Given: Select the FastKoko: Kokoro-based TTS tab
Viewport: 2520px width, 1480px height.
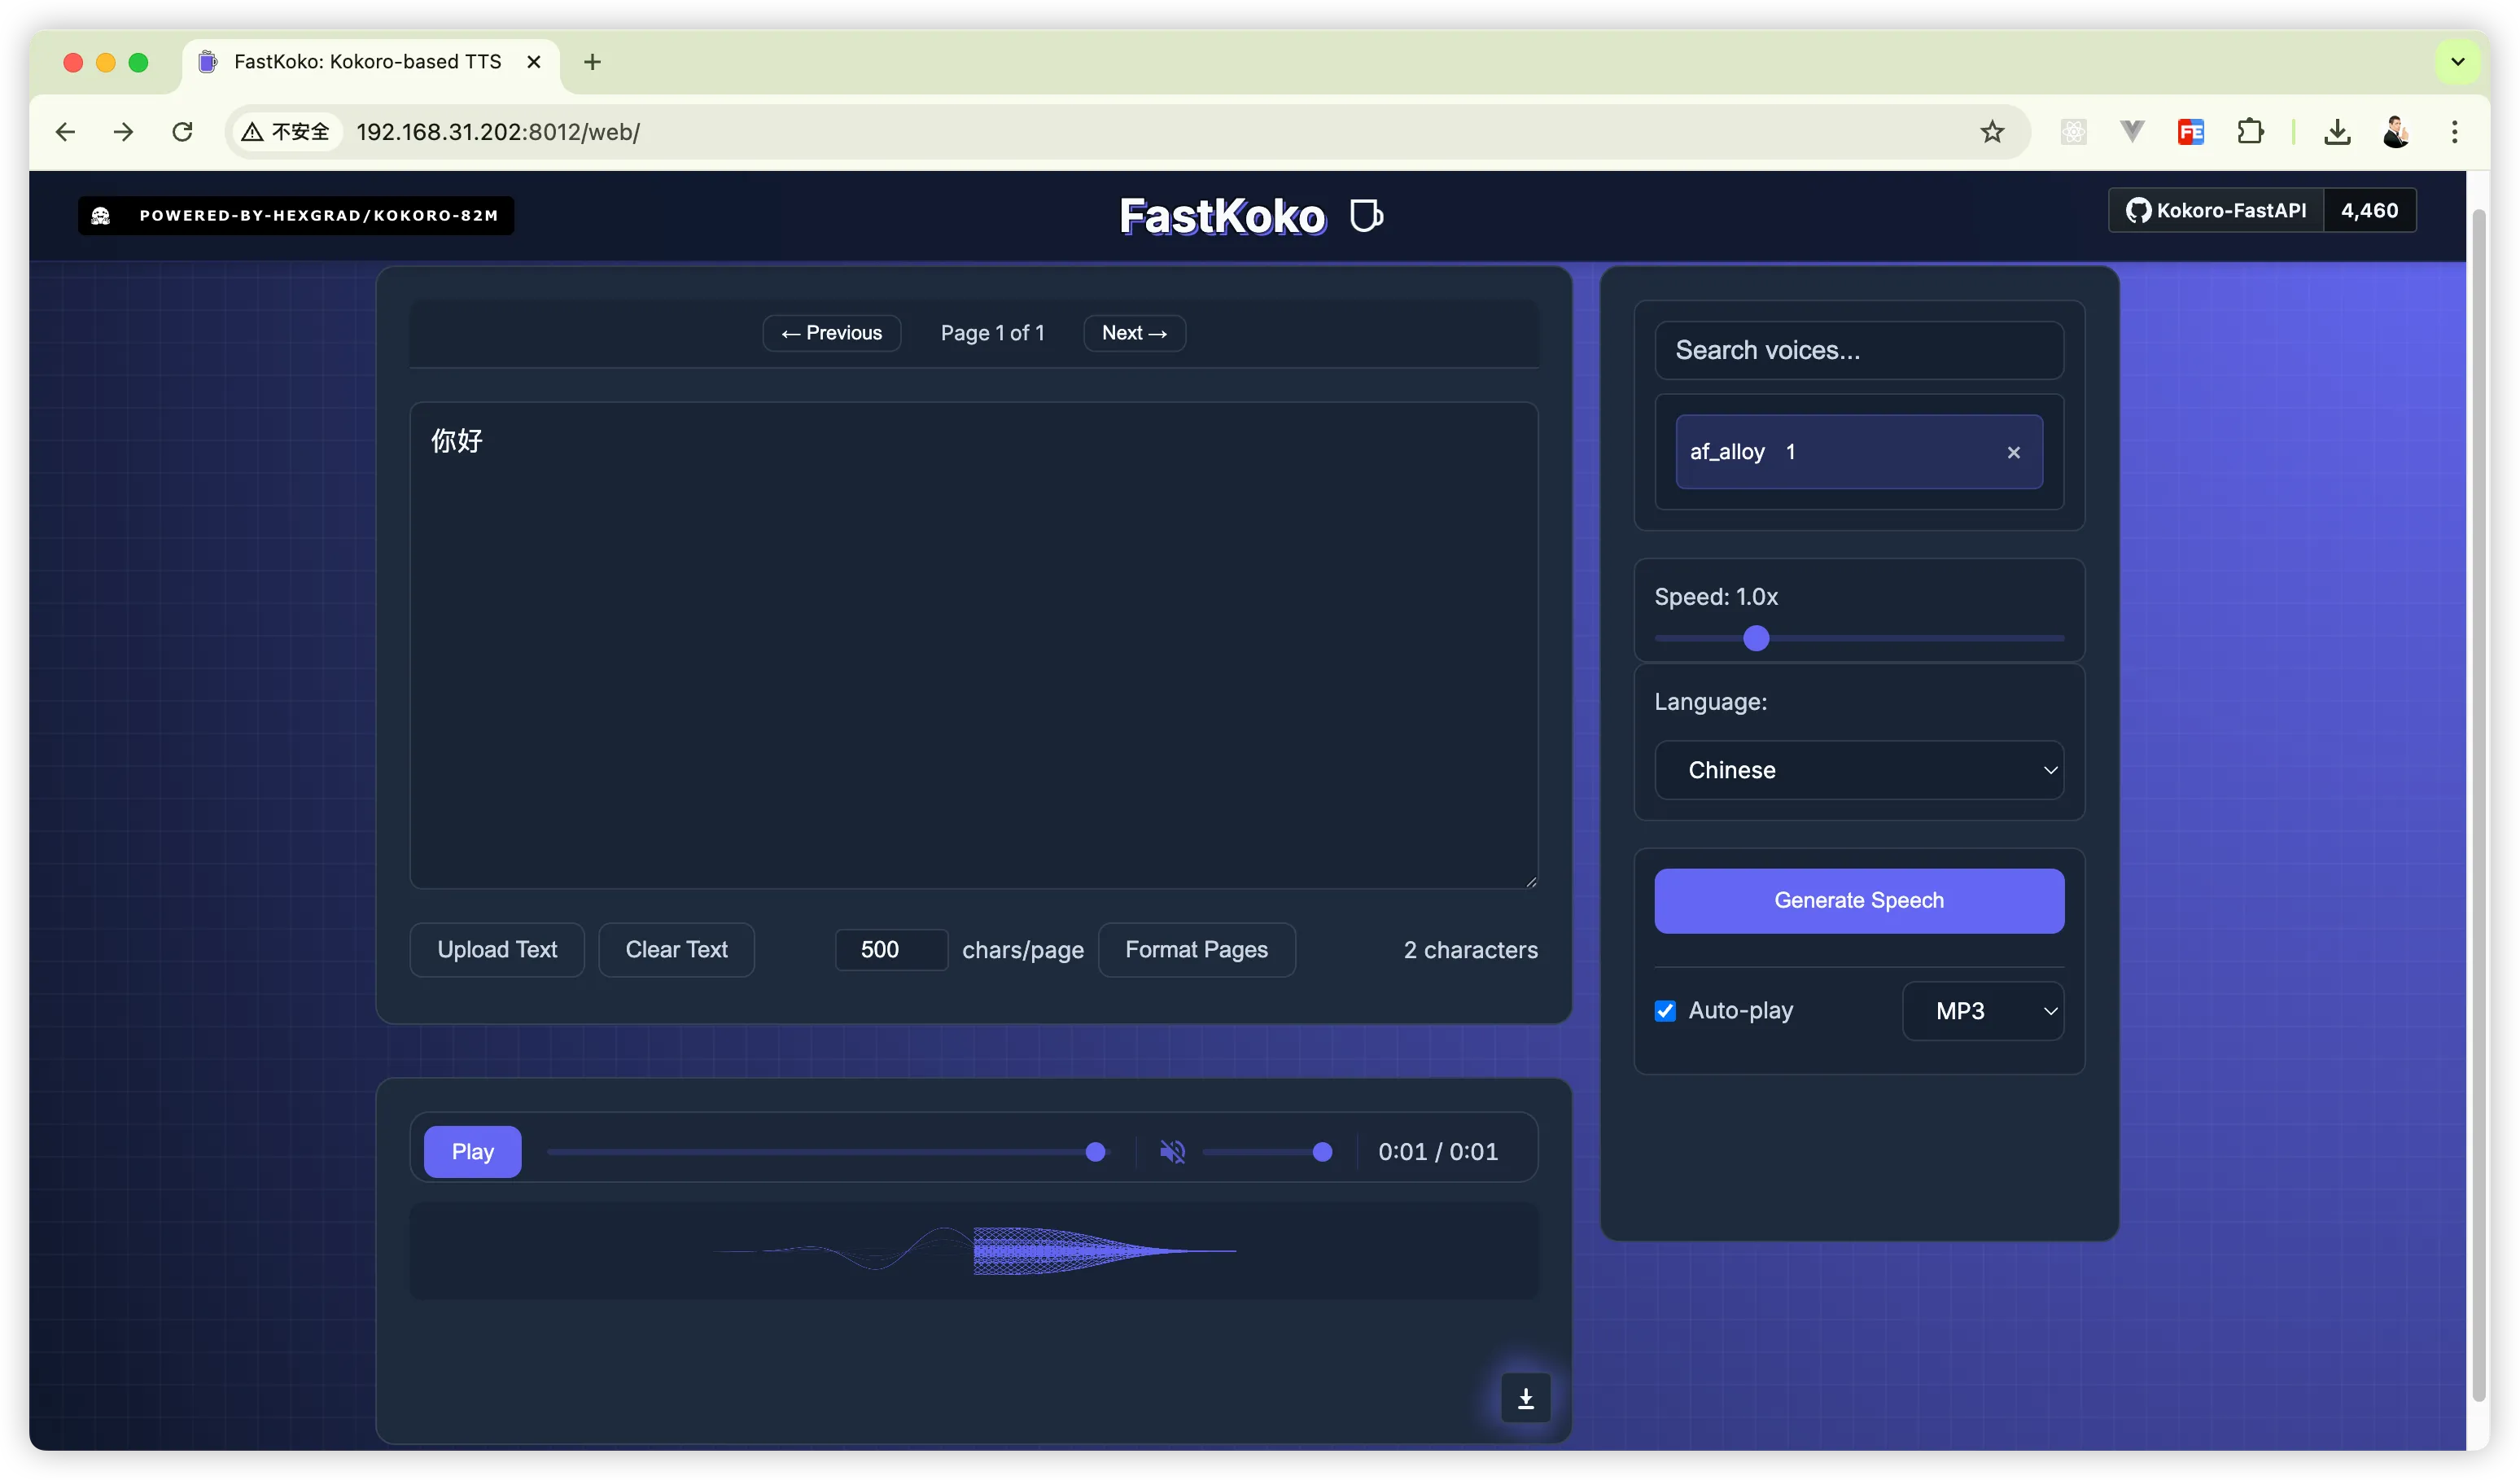Looking at the screenshot, I should 367,62.
